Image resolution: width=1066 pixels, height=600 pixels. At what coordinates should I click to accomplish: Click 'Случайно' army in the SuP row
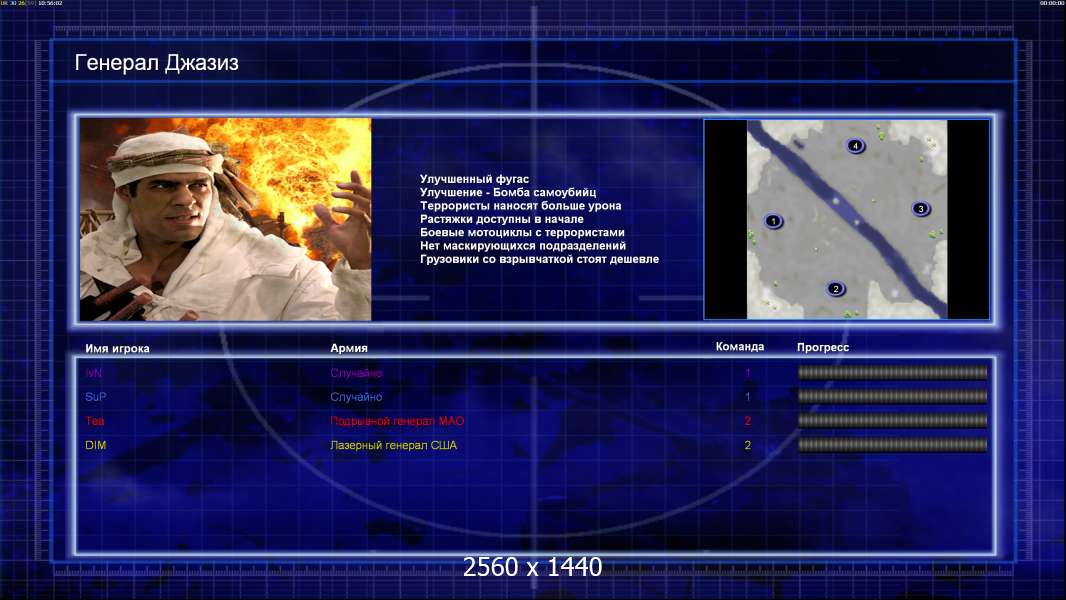[356, 397]
